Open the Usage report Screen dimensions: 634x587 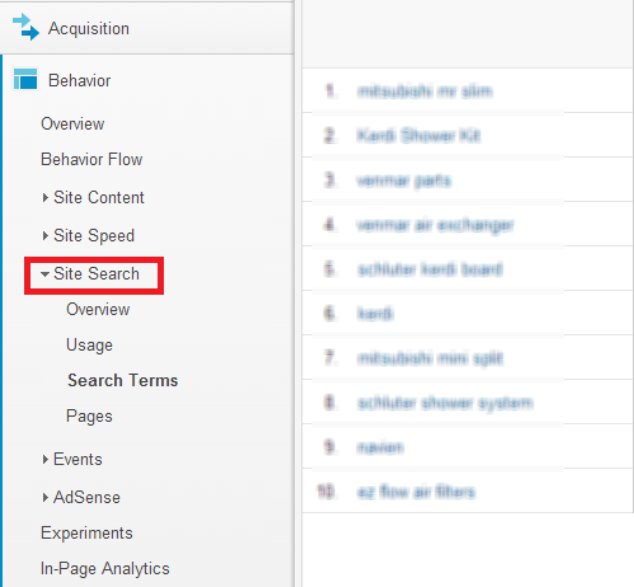click(x=89, y=345)
